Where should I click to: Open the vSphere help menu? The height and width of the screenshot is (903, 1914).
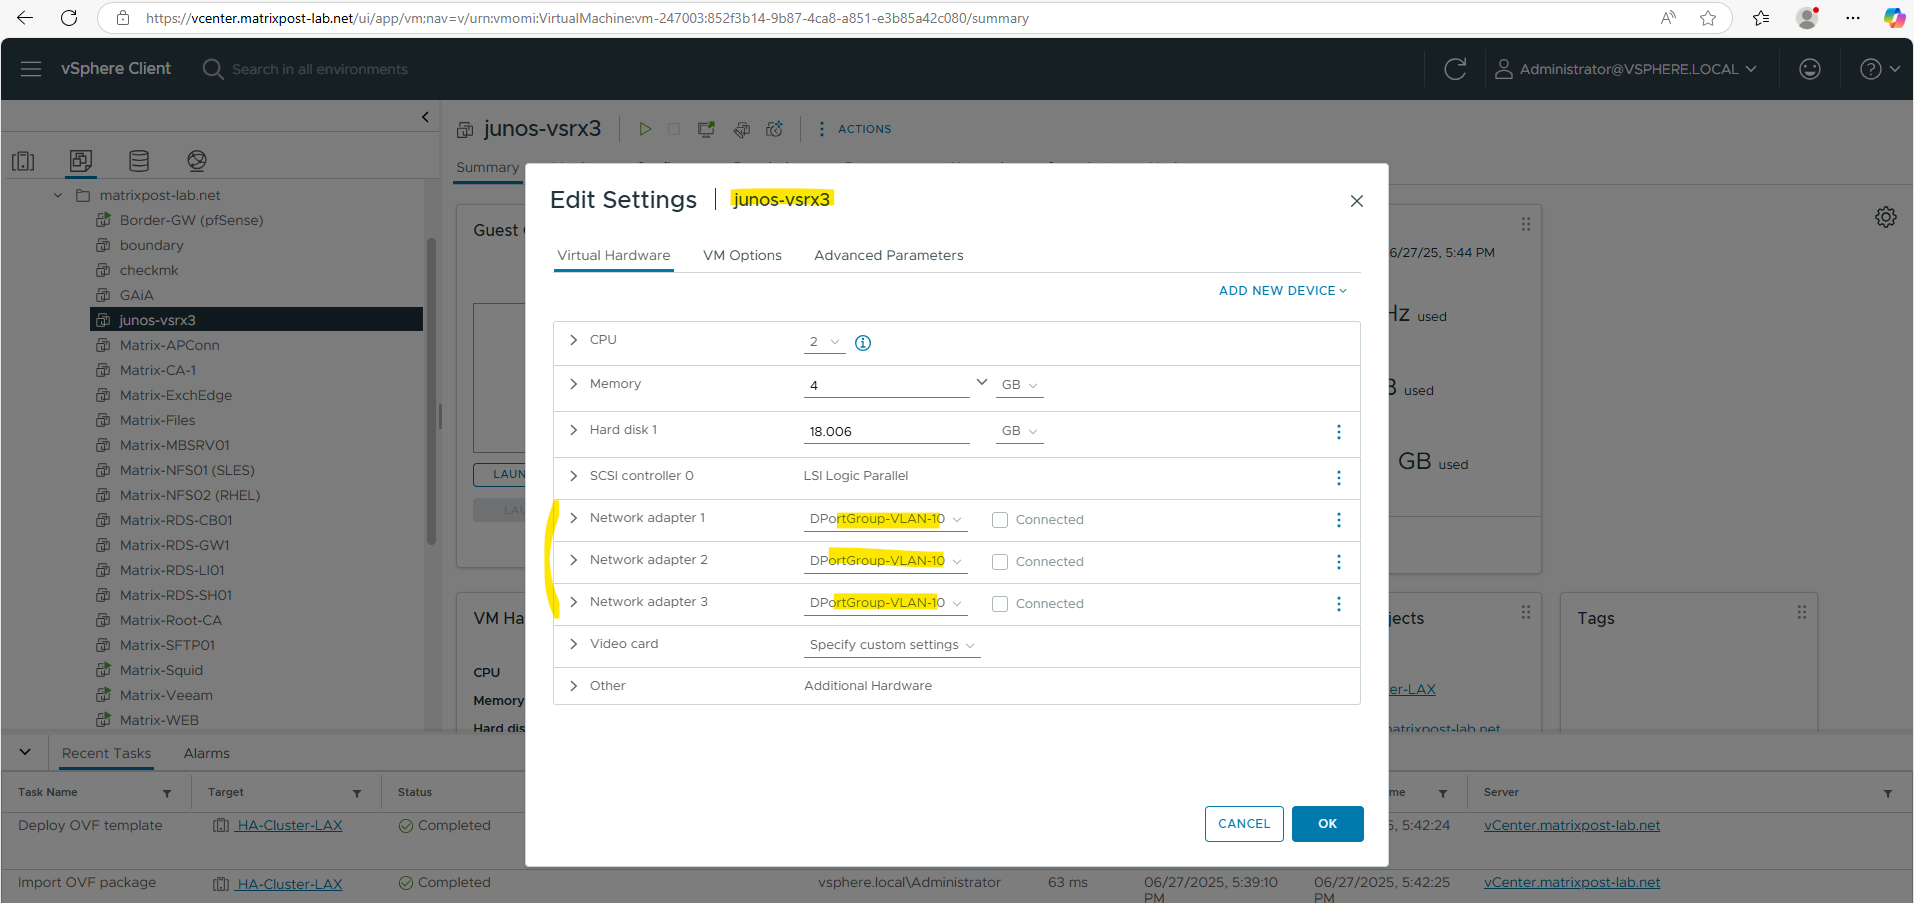click(1880, 69)
